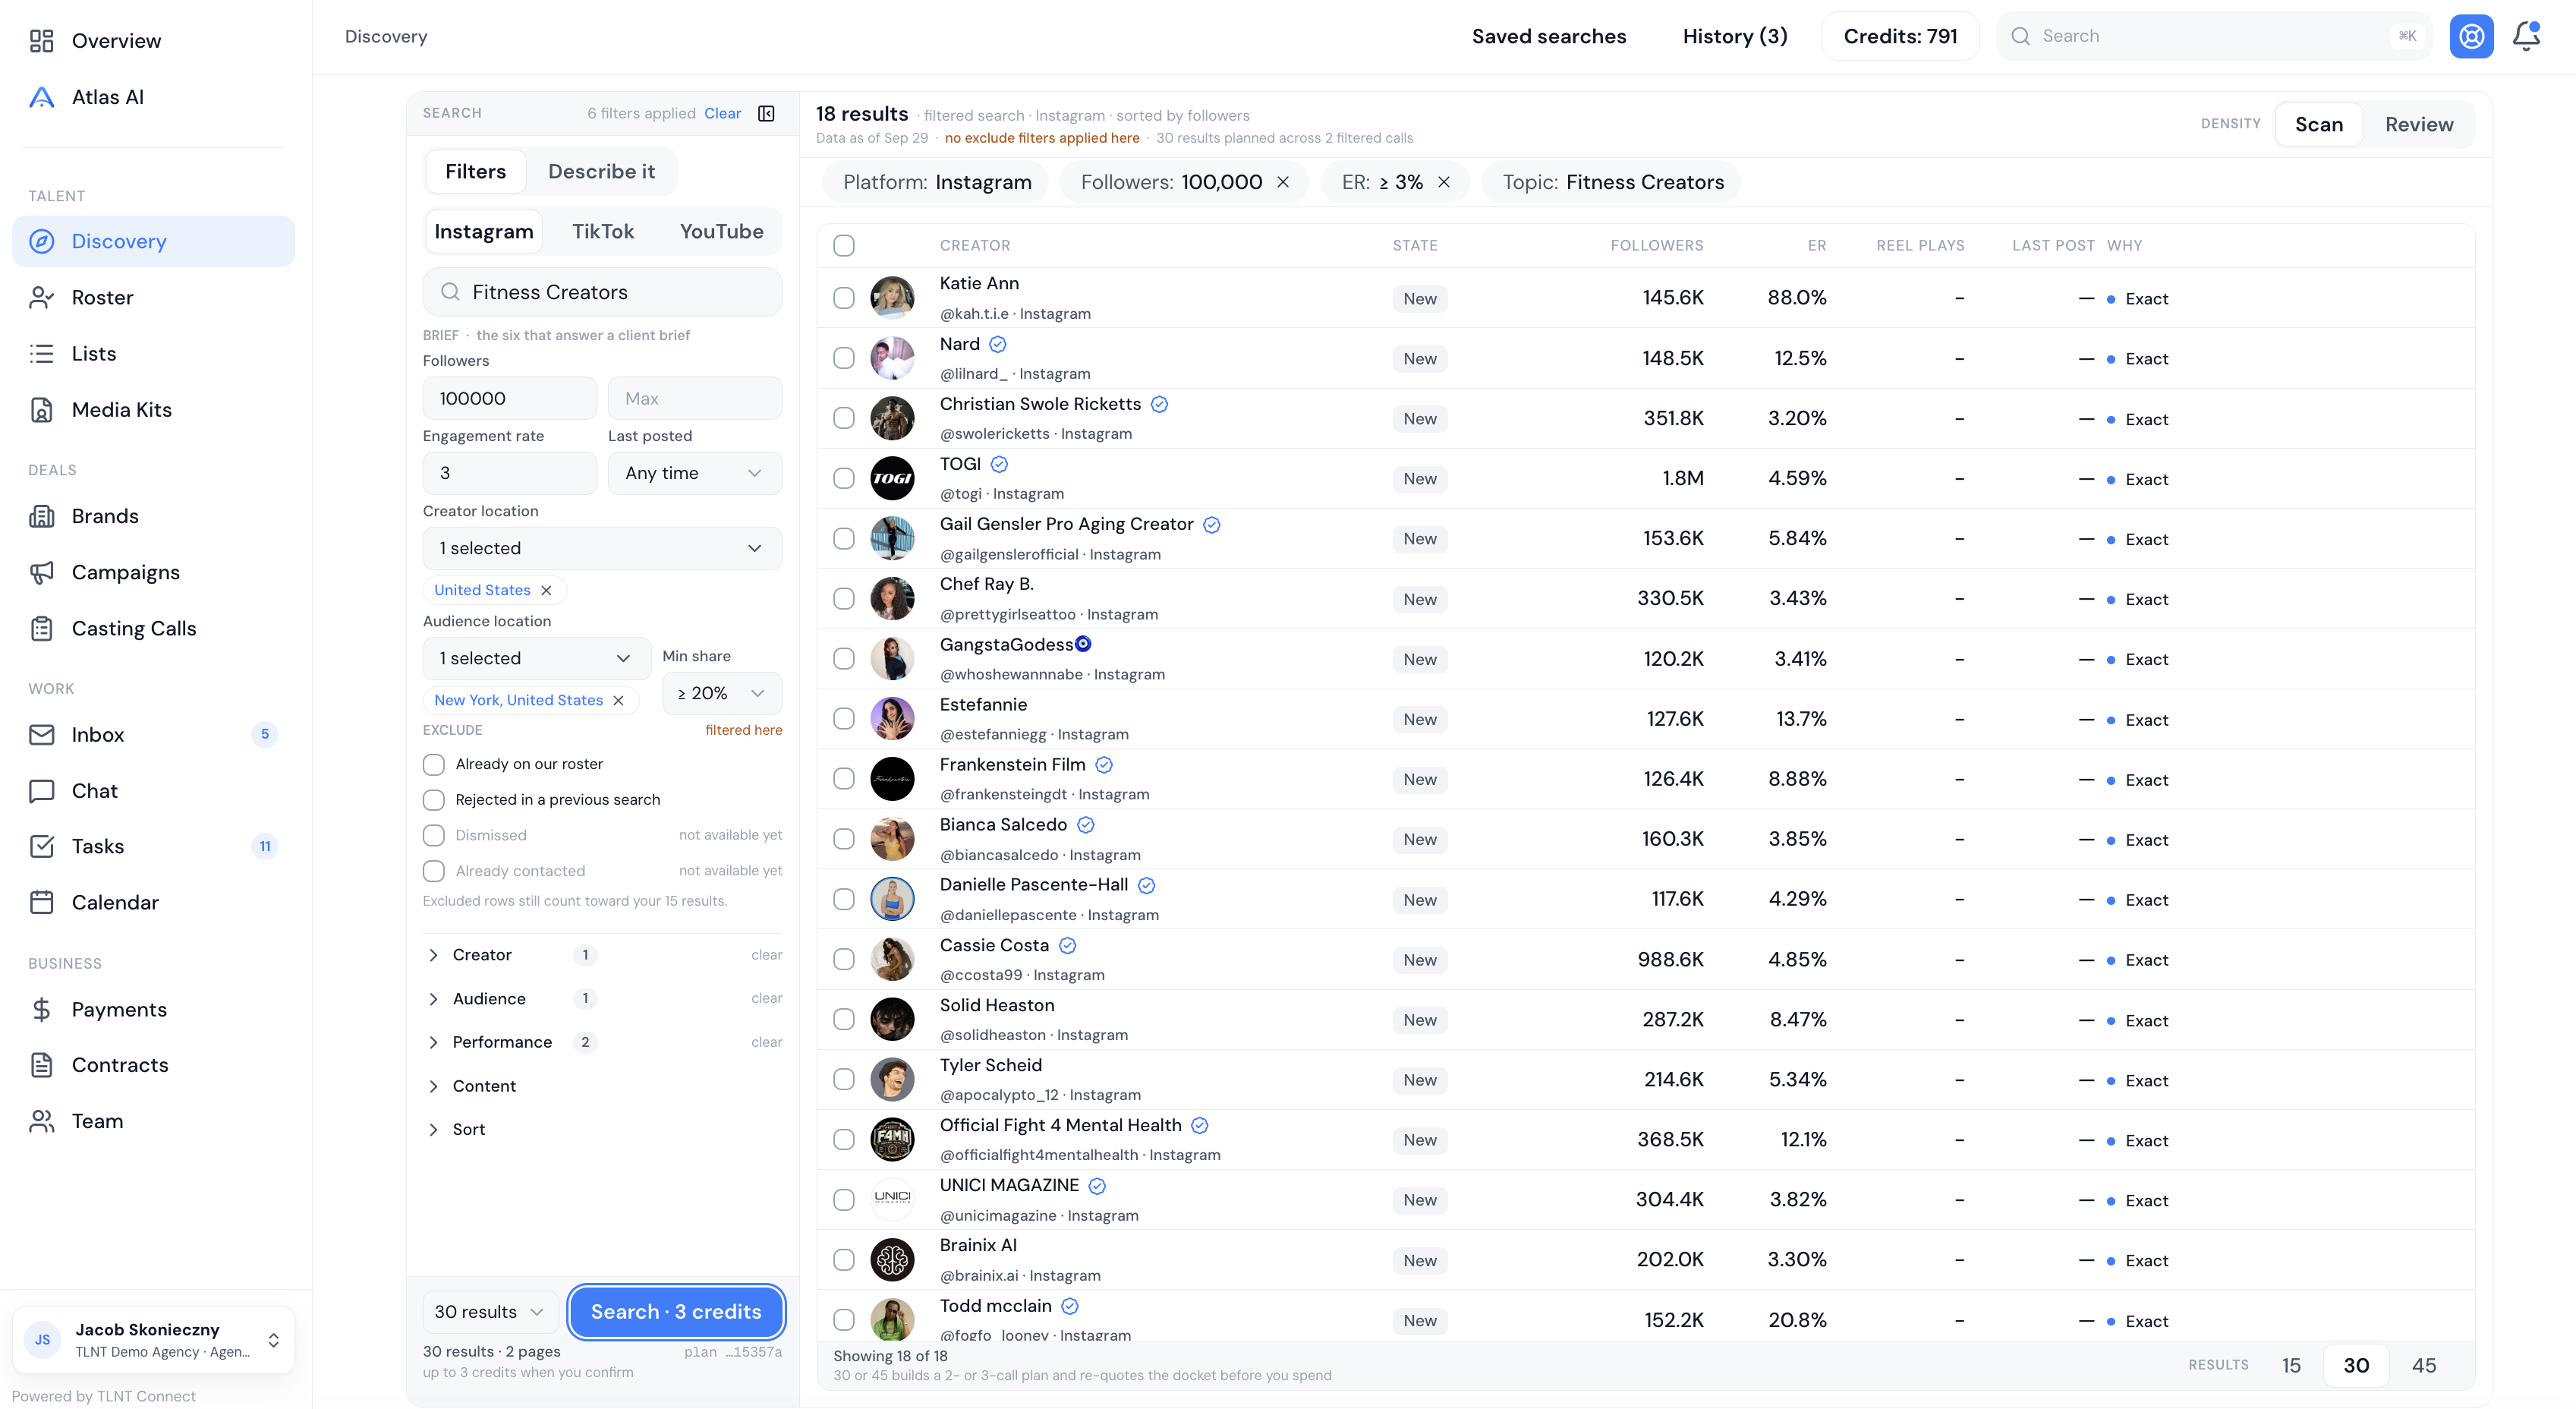Image resolution: width=2576 pixels, height=1409 pixels.
Task: Switch to the Describe it tab
Action: (602, 171)
